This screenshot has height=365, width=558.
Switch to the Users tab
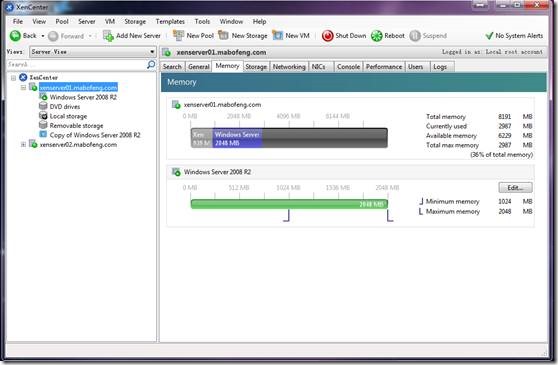coord(416,67)
